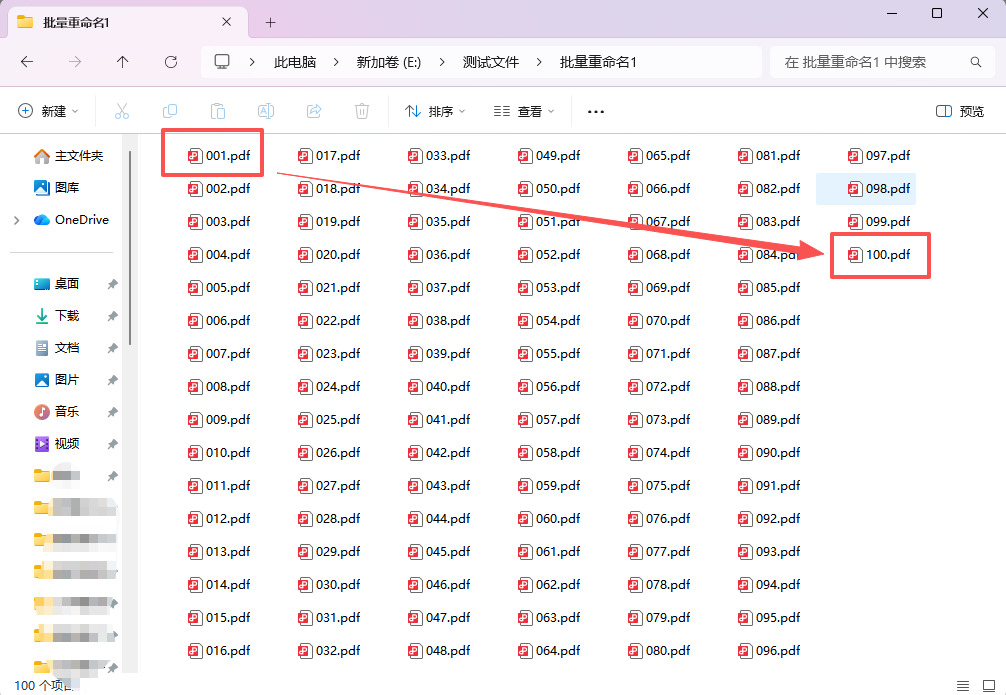
Task: Go up one folder level
Action: (x=123, y=62)
